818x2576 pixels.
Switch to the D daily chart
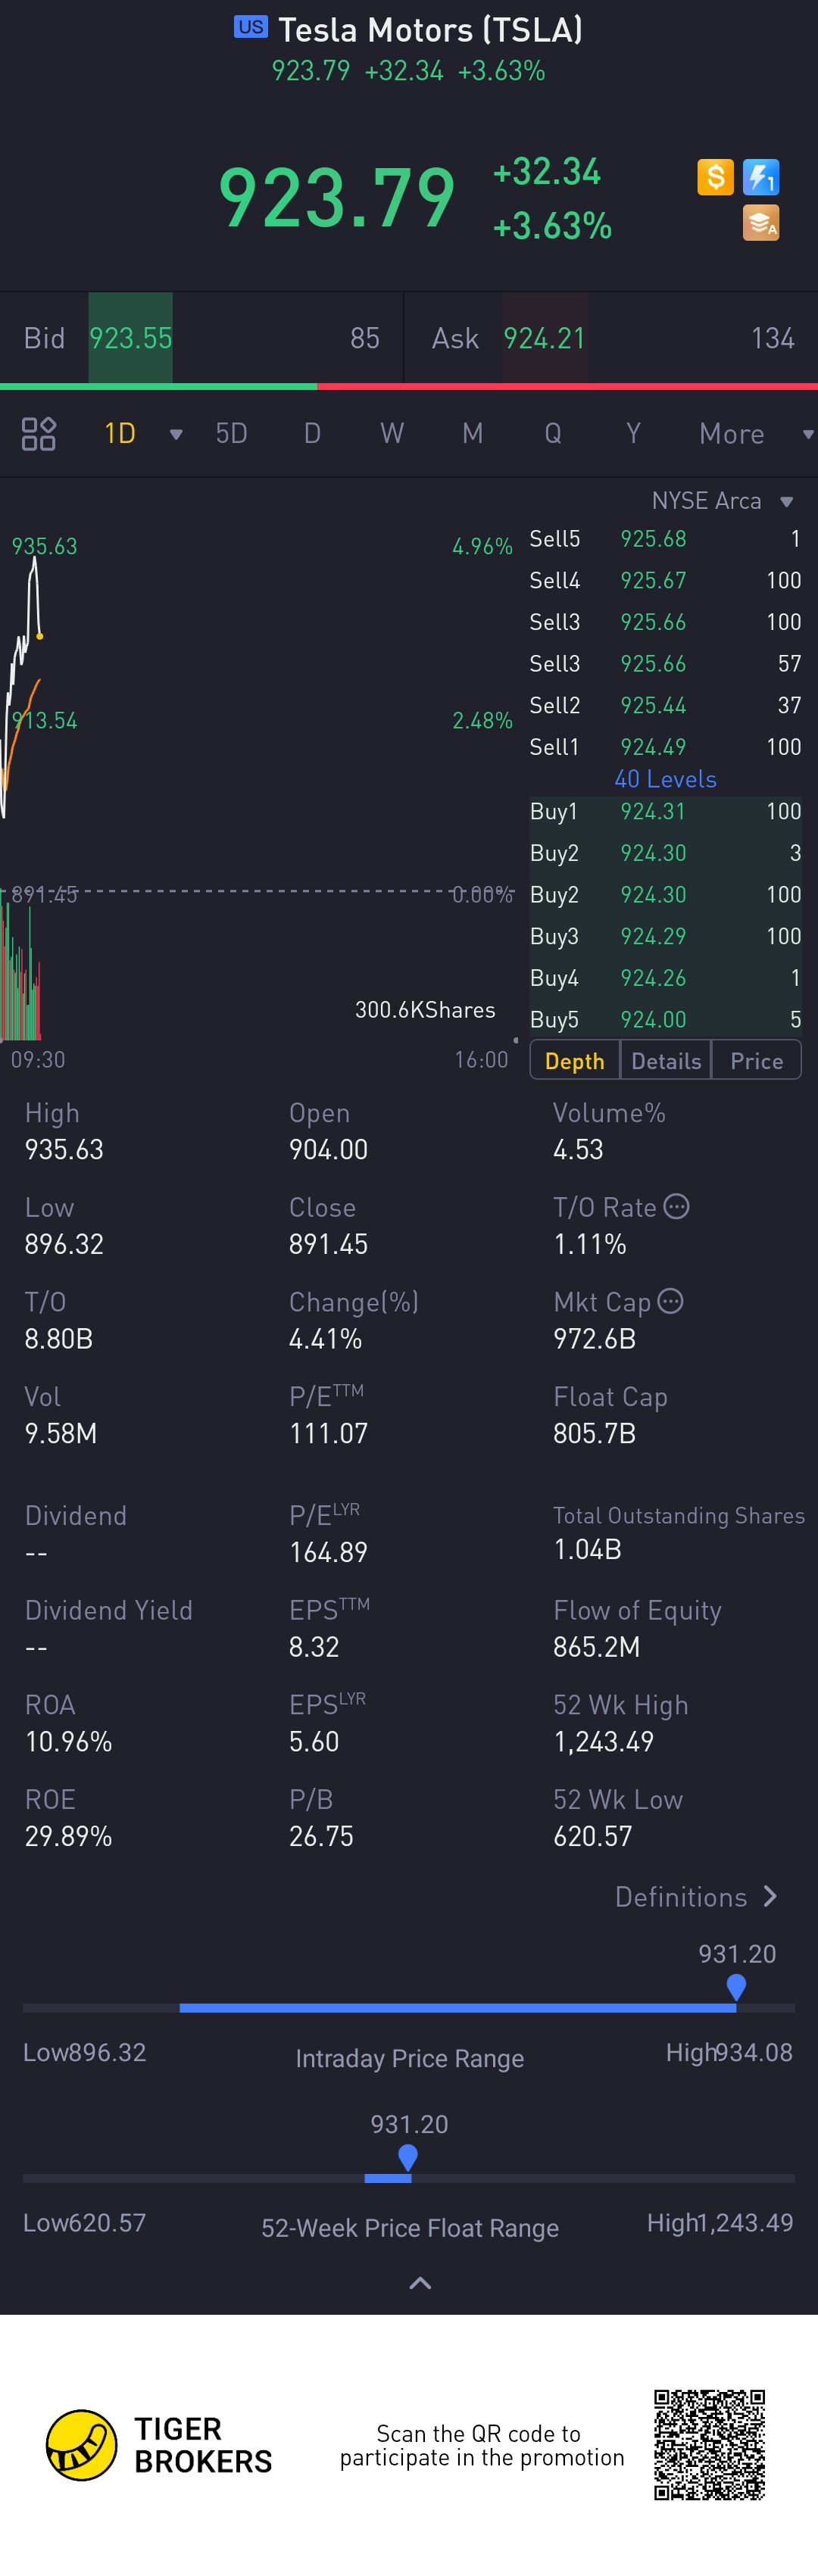[x=312, y=433]
